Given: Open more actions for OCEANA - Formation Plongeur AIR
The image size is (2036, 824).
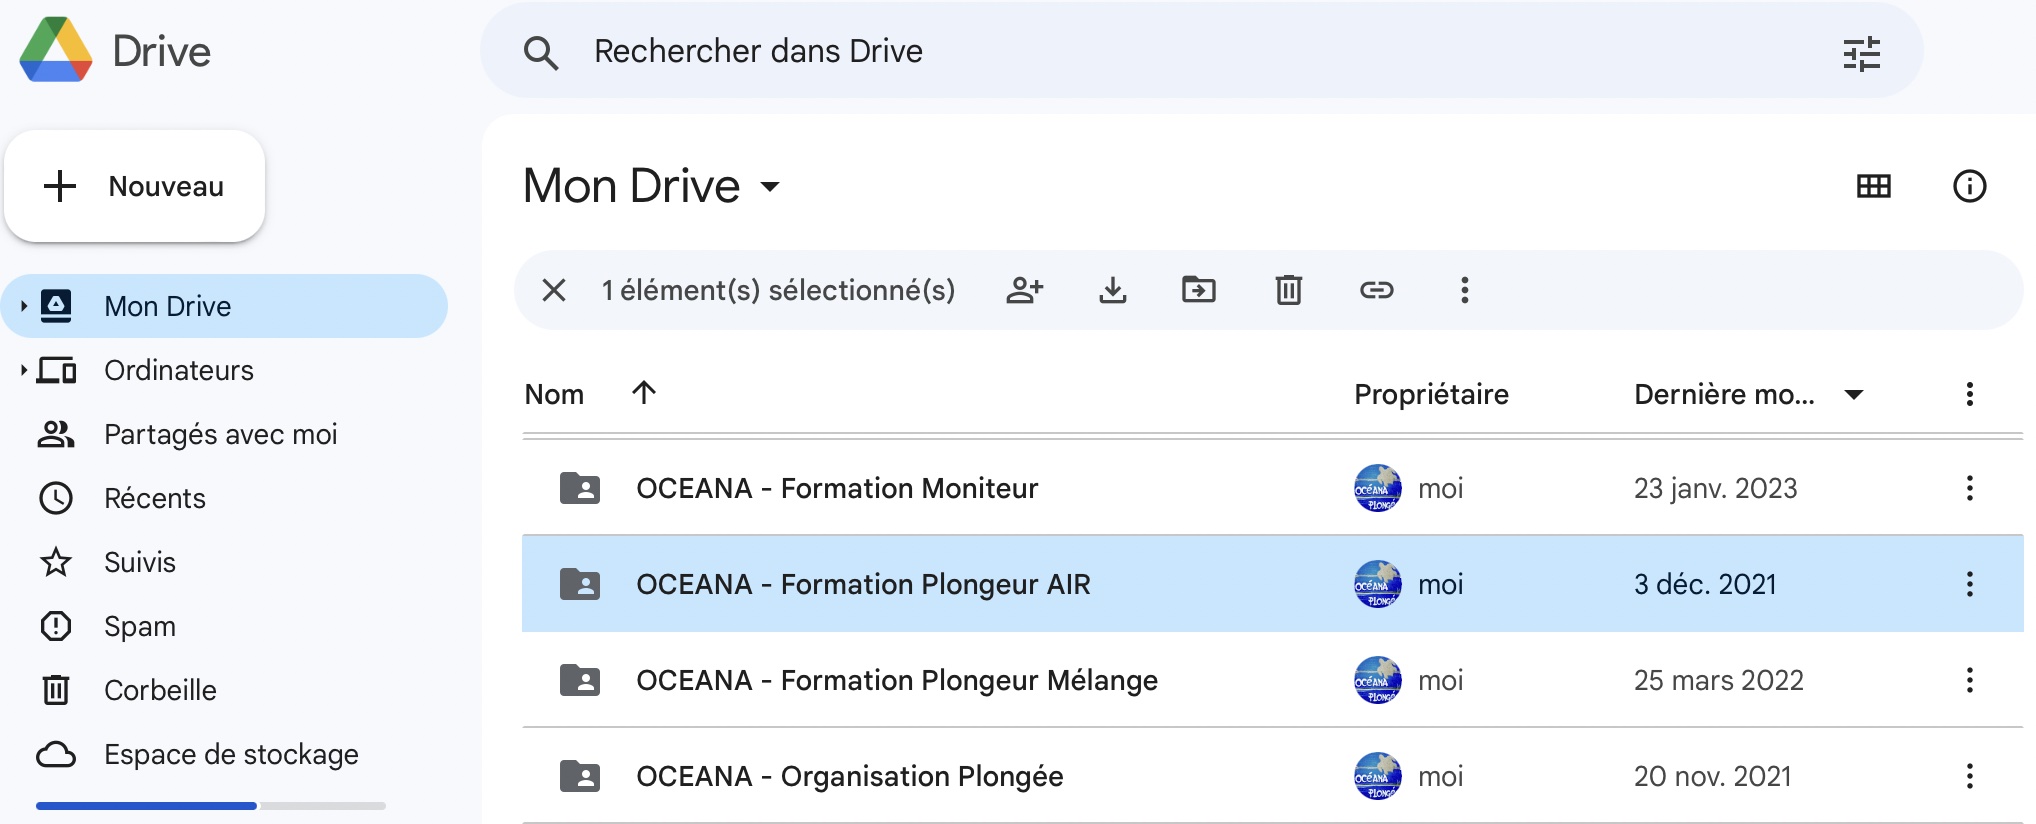Looking at the screenshot, I should pos(1970,584).
